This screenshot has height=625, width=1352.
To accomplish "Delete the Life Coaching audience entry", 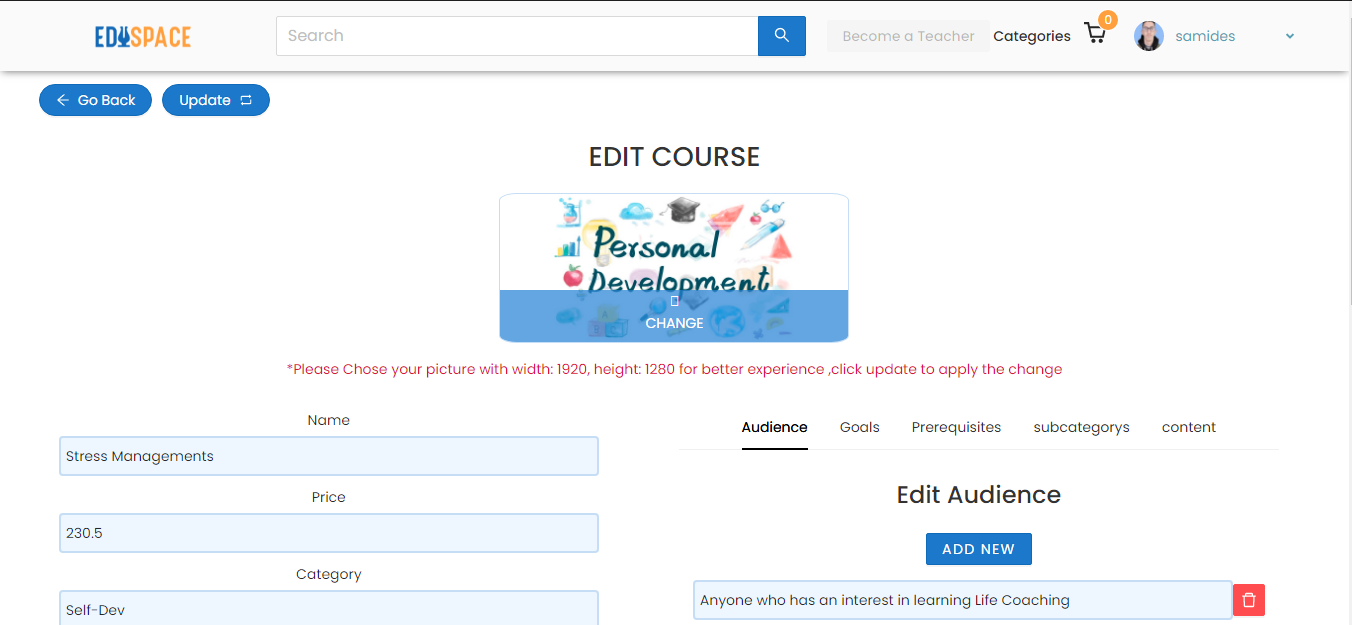I will [x=1249, y=600].
